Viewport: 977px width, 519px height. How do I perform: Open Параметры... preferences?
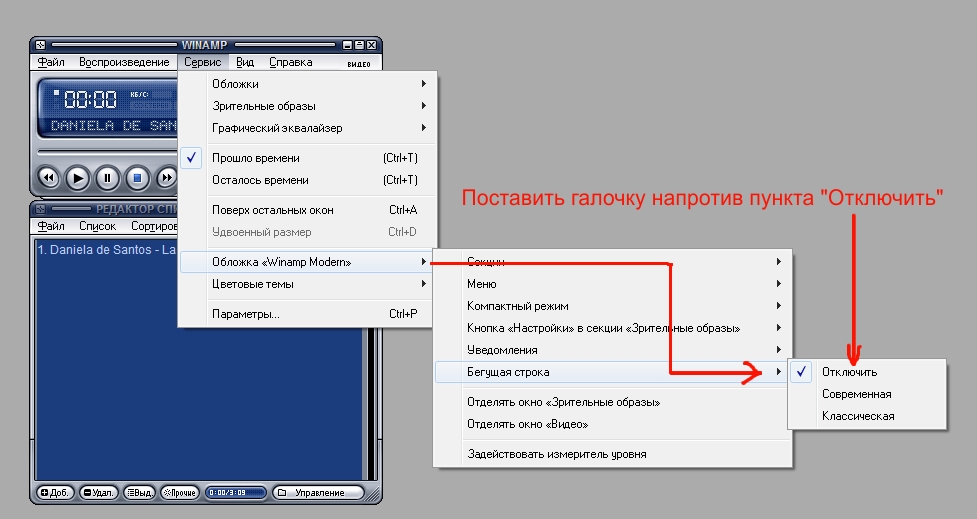pos(308,314)
